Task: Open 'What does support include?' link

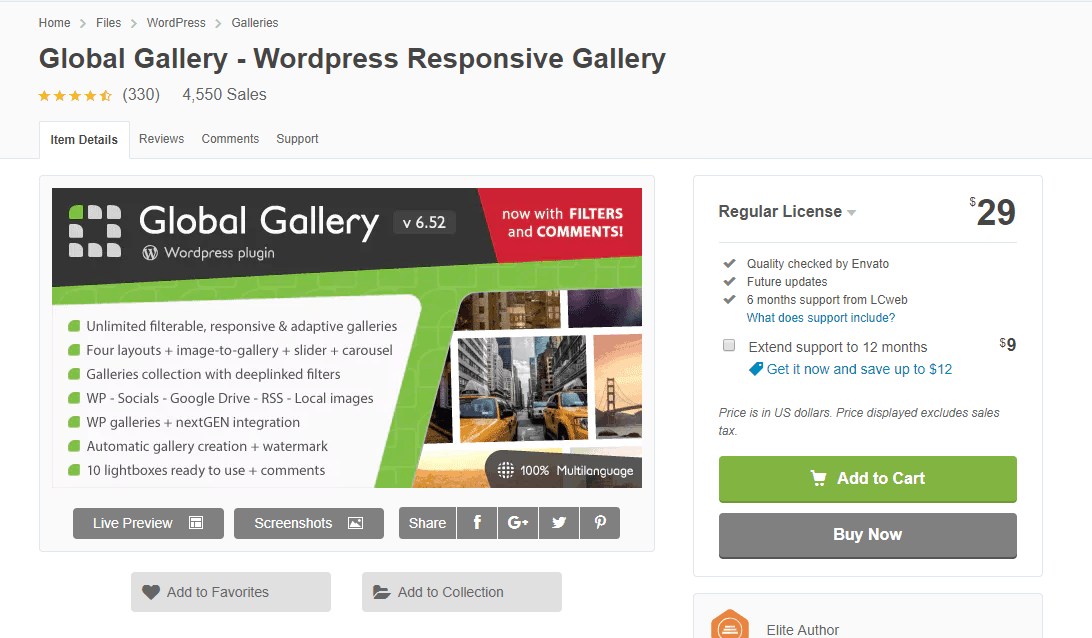Action: tap(821, 318)
